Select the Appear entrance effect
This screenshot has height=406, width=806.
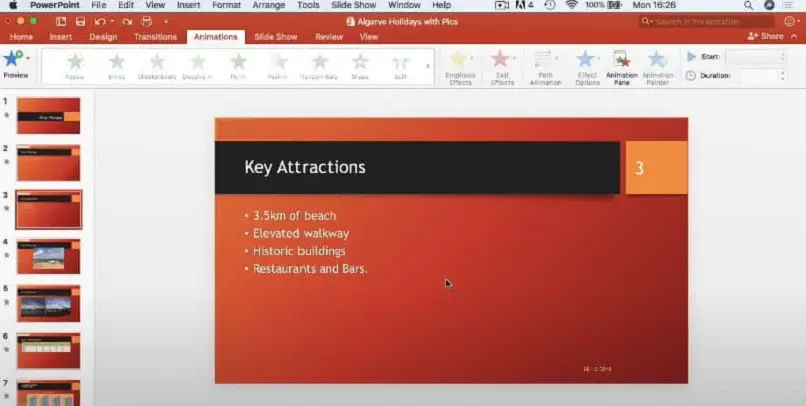(x=75, y=67)
